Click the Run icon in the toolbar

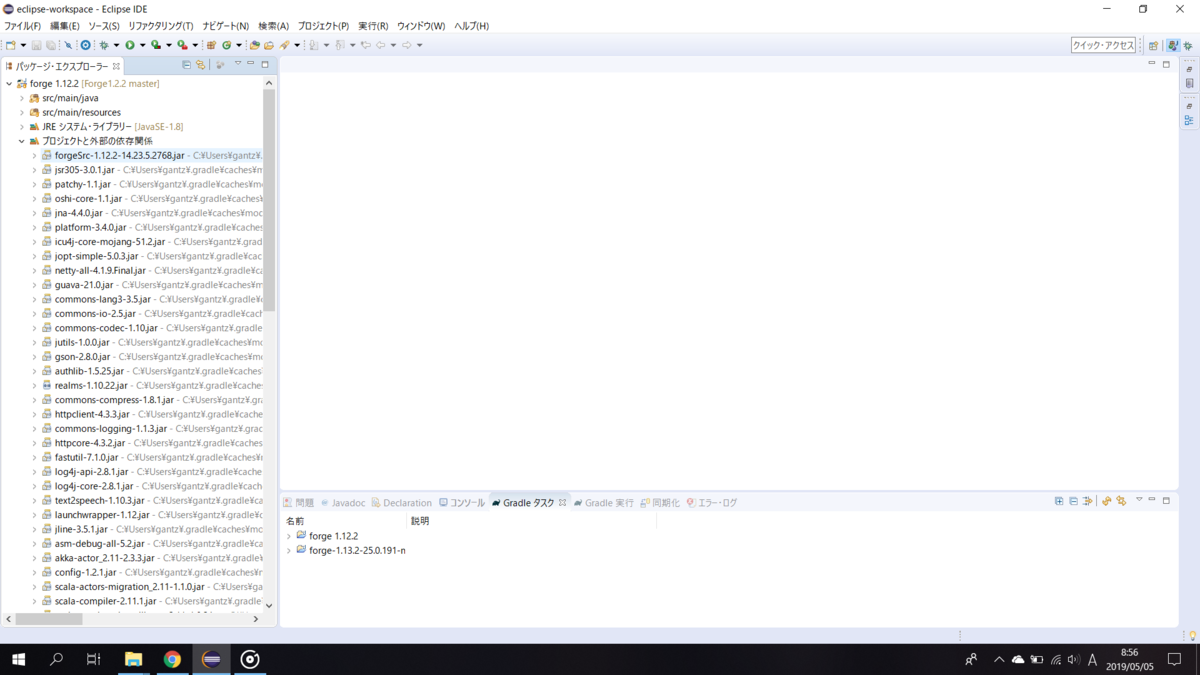click(x=131, y=44)
